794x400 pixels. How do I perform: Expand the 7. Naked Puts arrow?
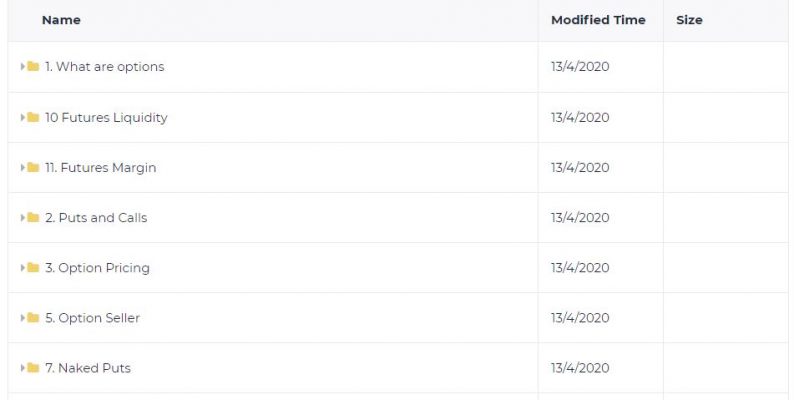pyautogui.click(x=23, y=368)
